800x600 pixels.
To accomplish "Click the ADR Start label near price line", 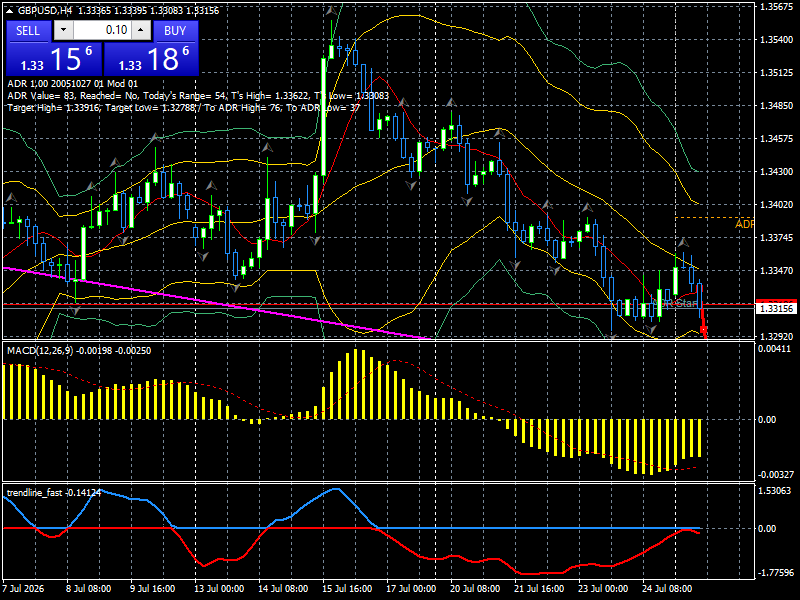I will pyautogui.click(x=676, y=303).
